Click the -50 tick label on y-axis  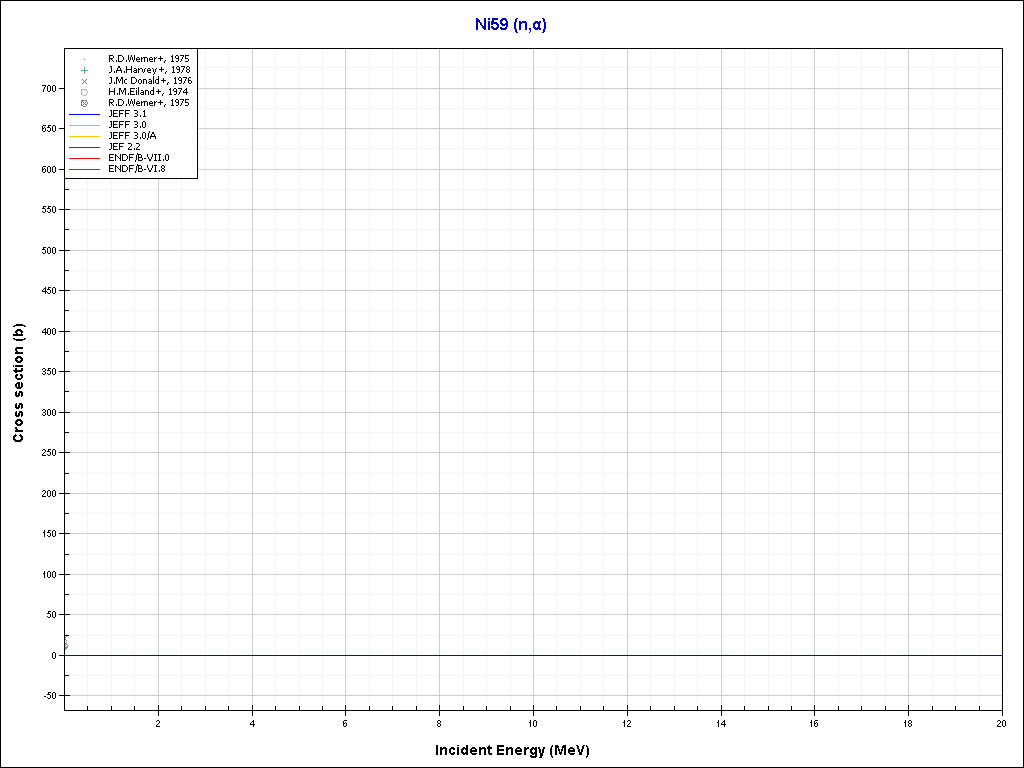[x=49, y=695]
